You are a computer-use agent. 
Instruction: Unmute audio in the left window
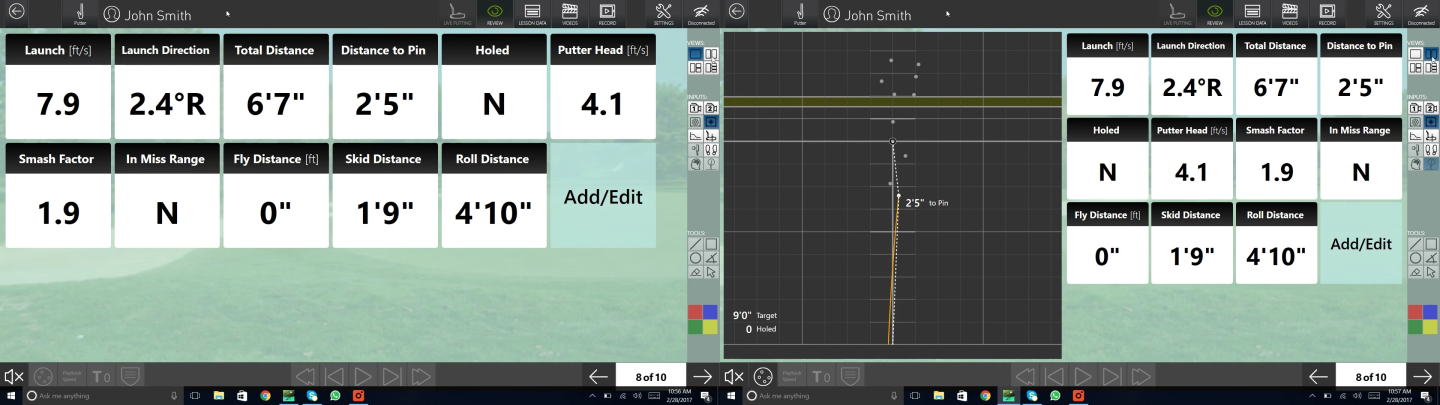[14, 376]
